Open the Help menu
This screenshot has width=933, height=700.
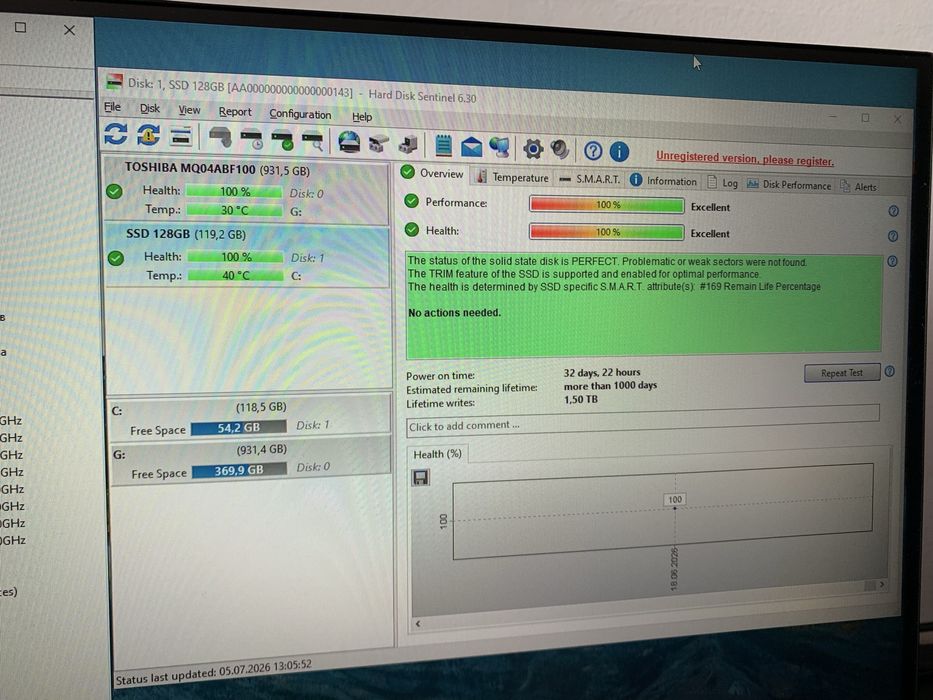point(362,117)
